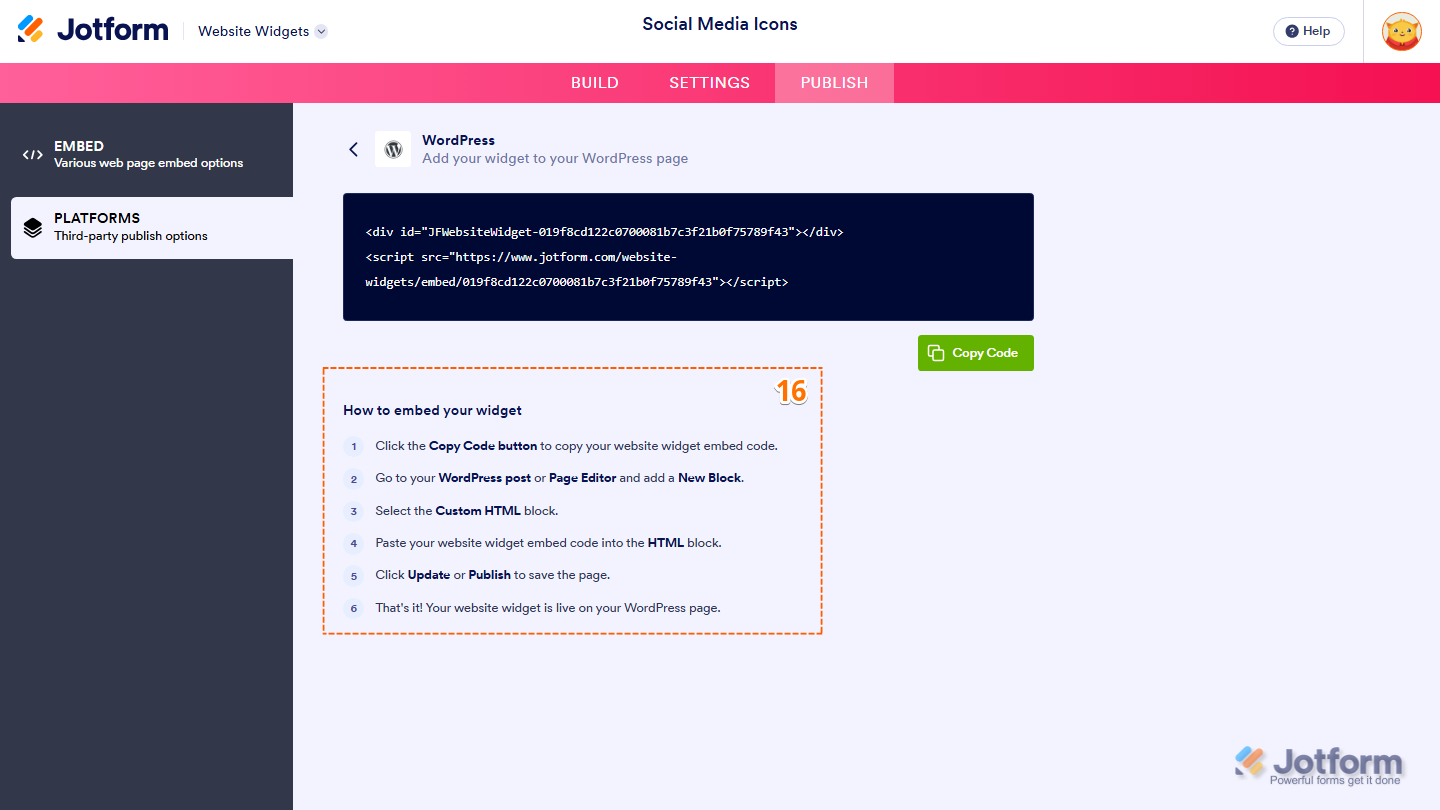Click step 2 'Go to your WordPress post' text
Image resolution: width=1440 pixels, height=810 pixels.
coord(559,478)
